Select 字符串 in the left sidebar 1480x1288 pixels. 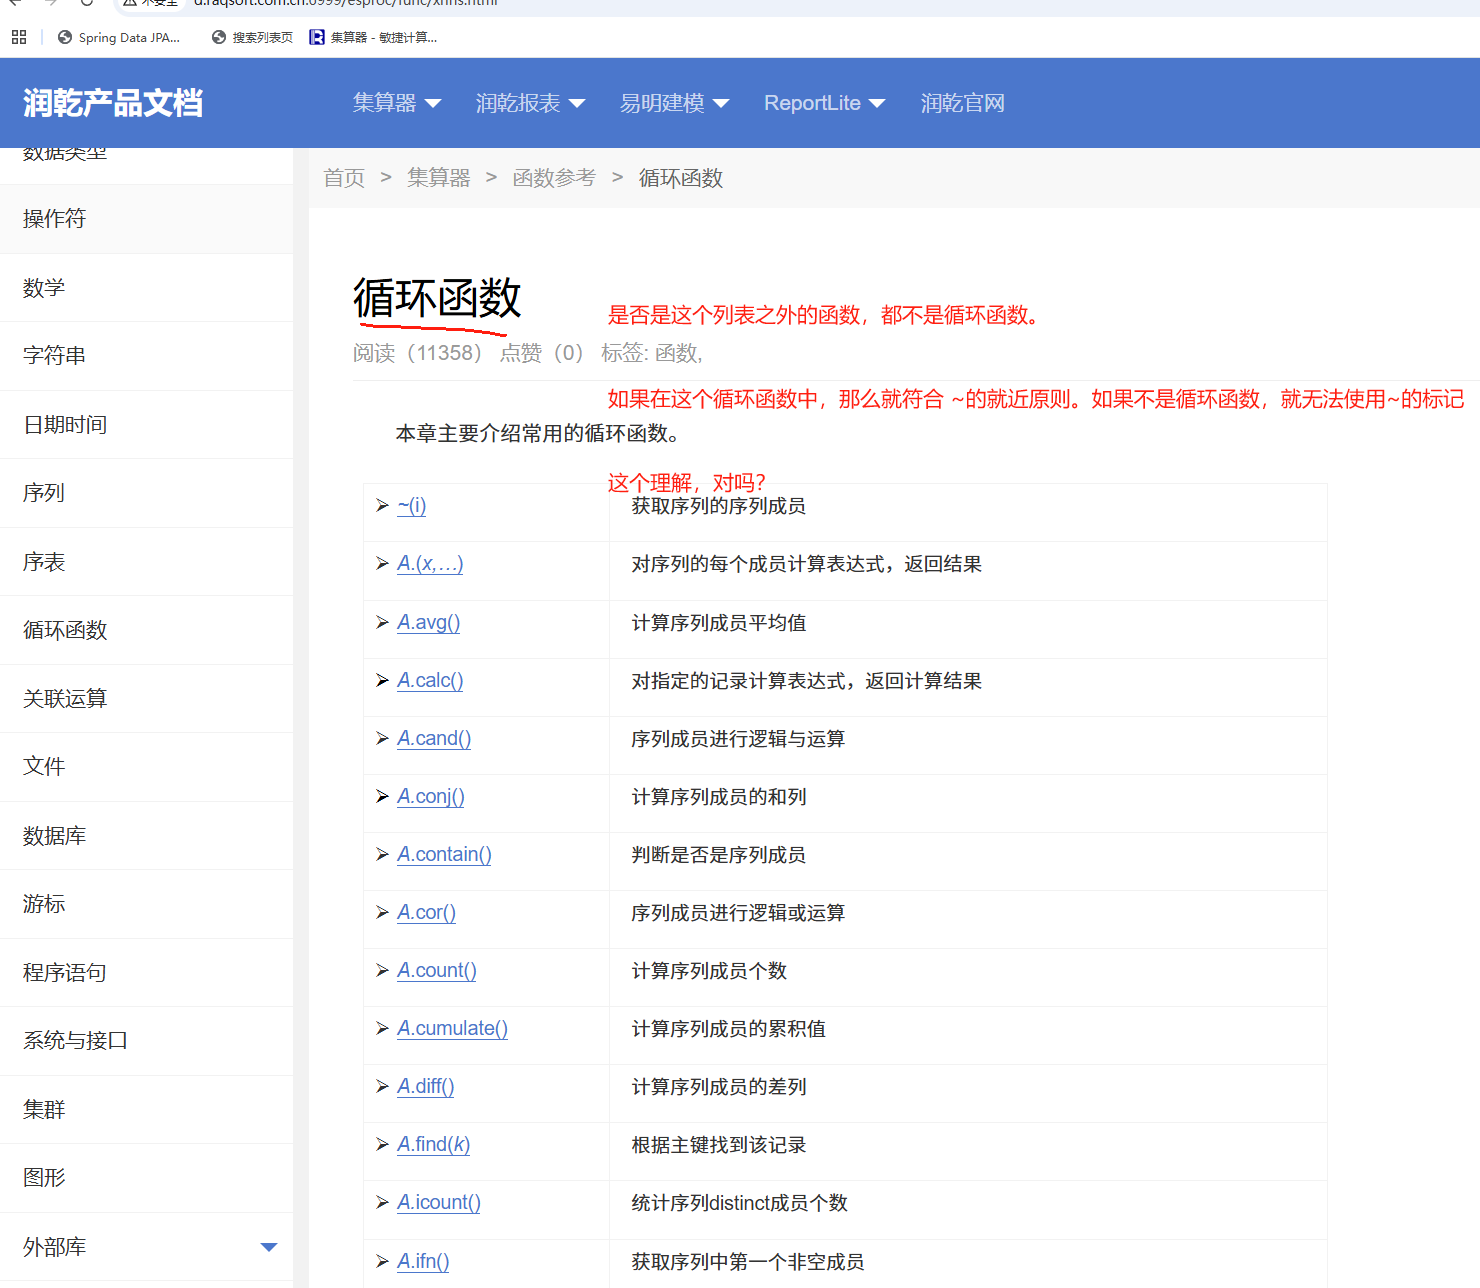54,355
